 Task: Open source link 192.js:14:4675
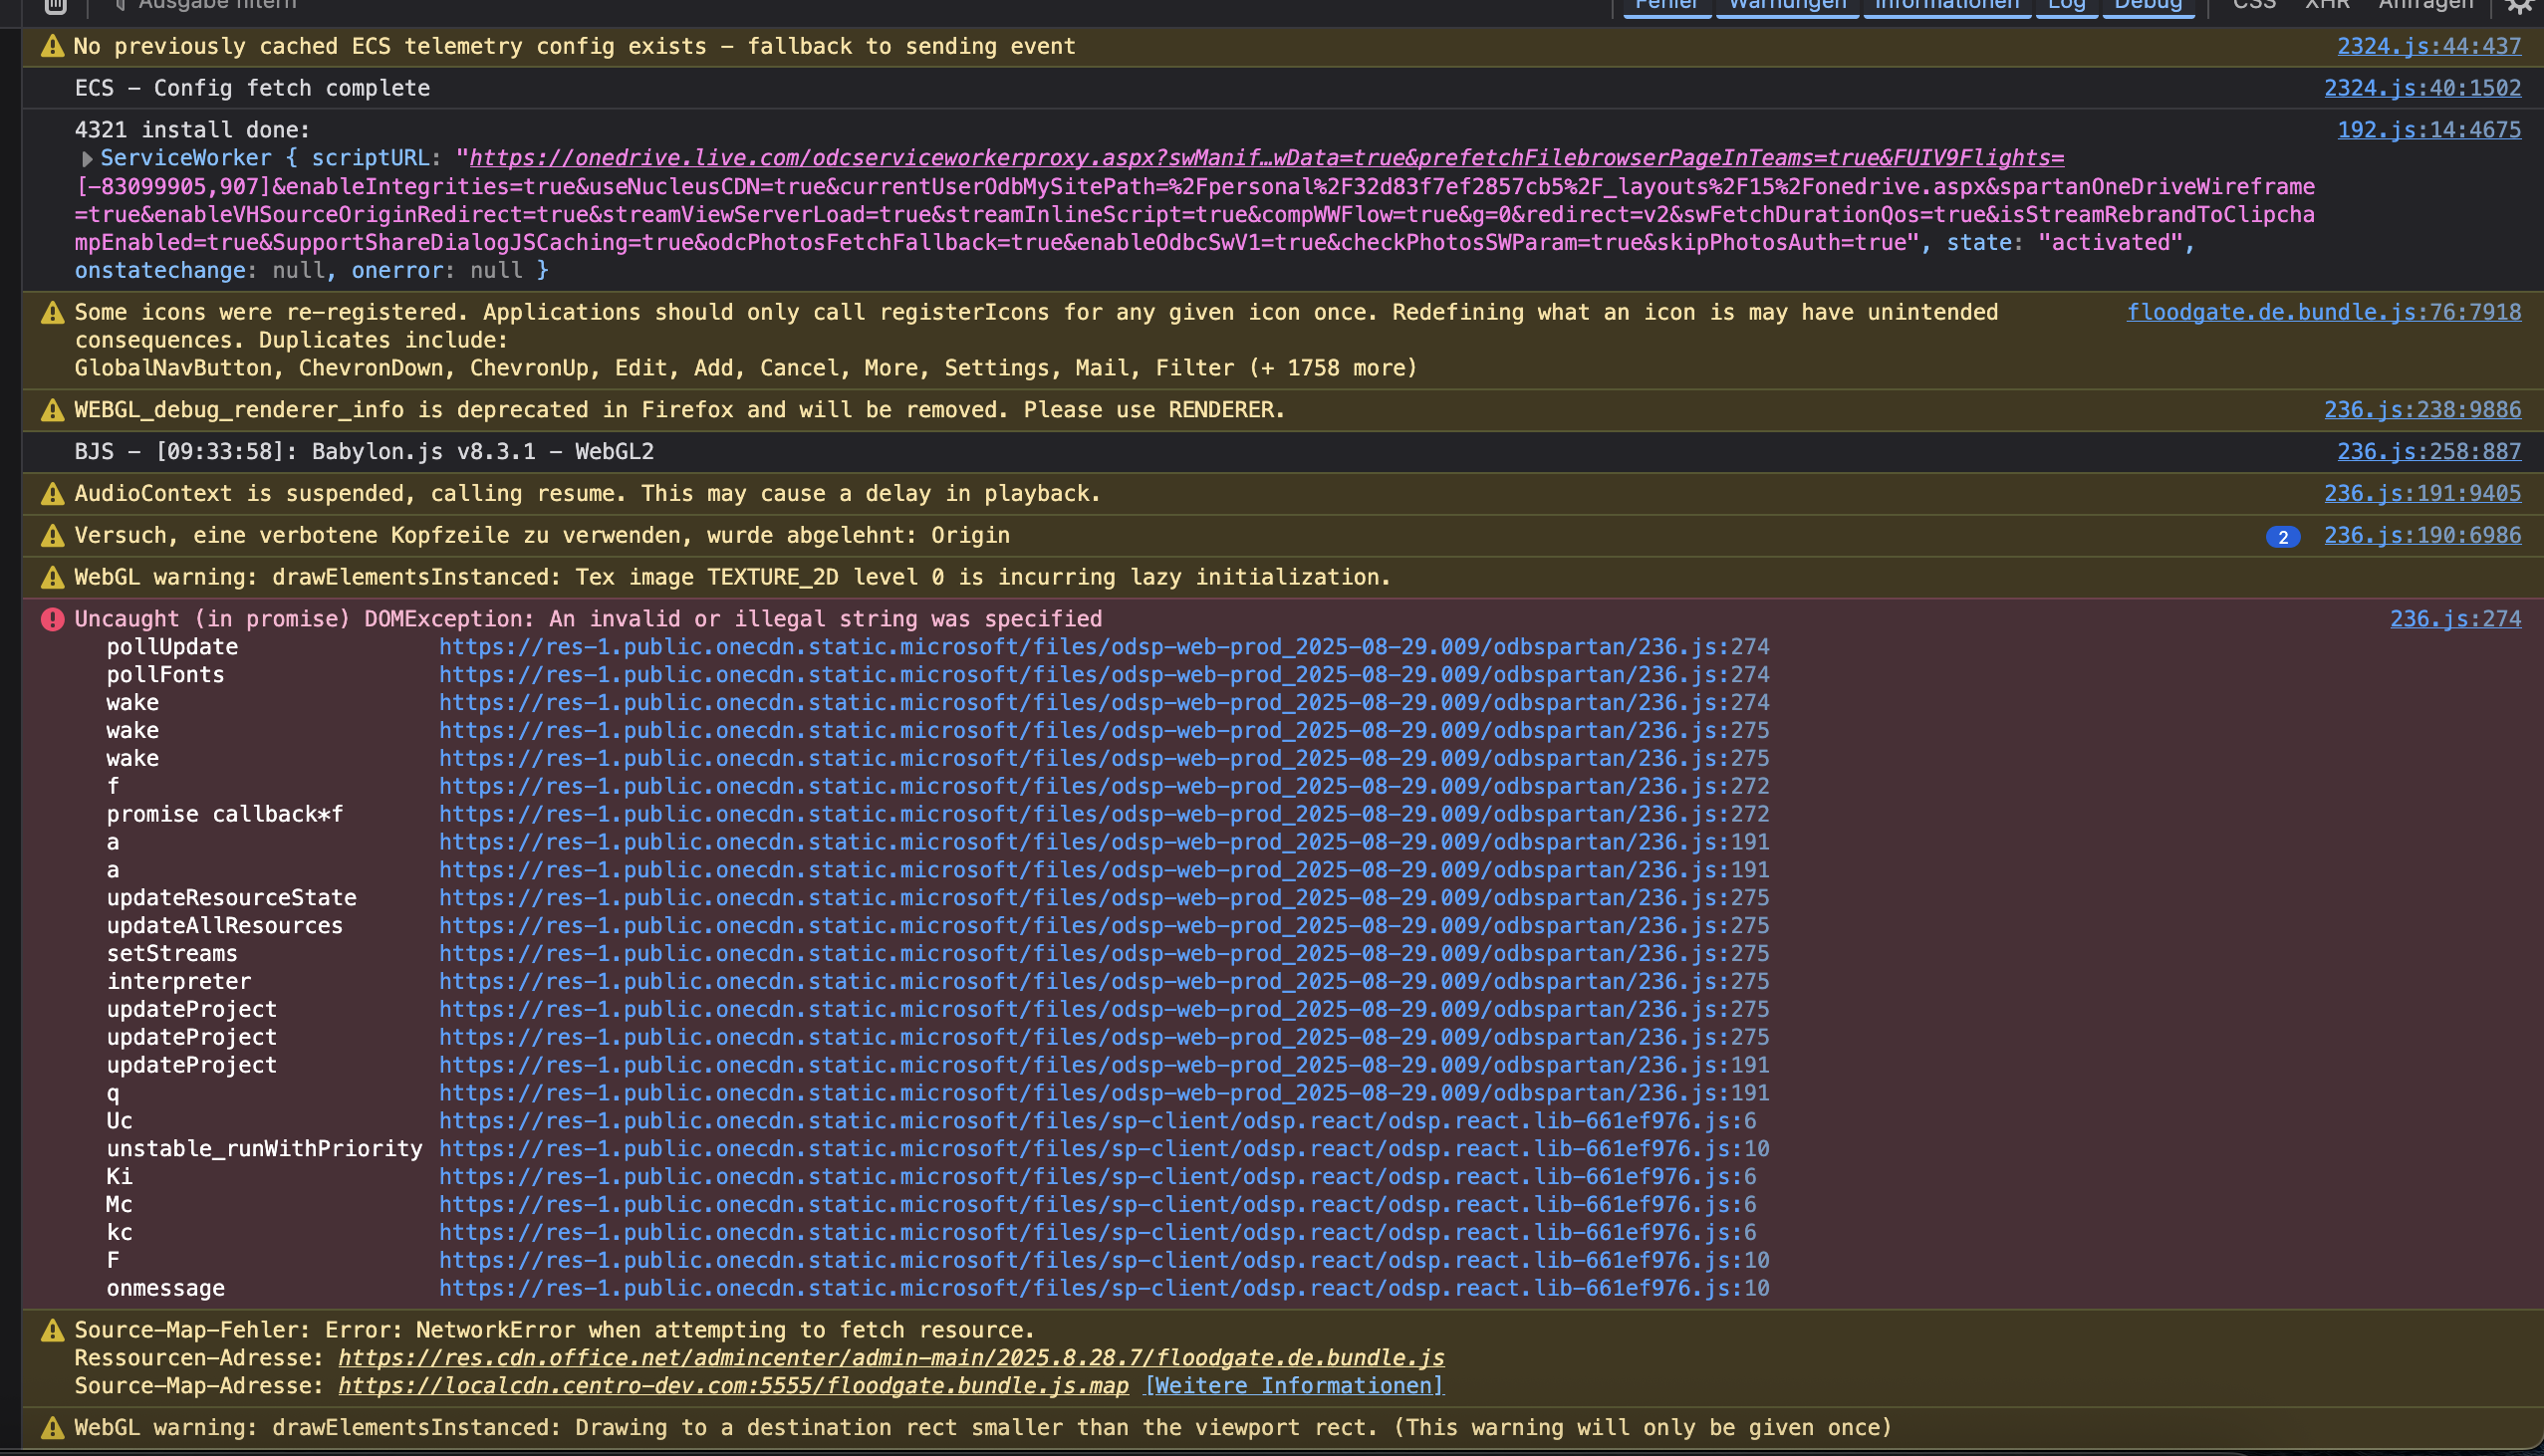click(2428, 130)
